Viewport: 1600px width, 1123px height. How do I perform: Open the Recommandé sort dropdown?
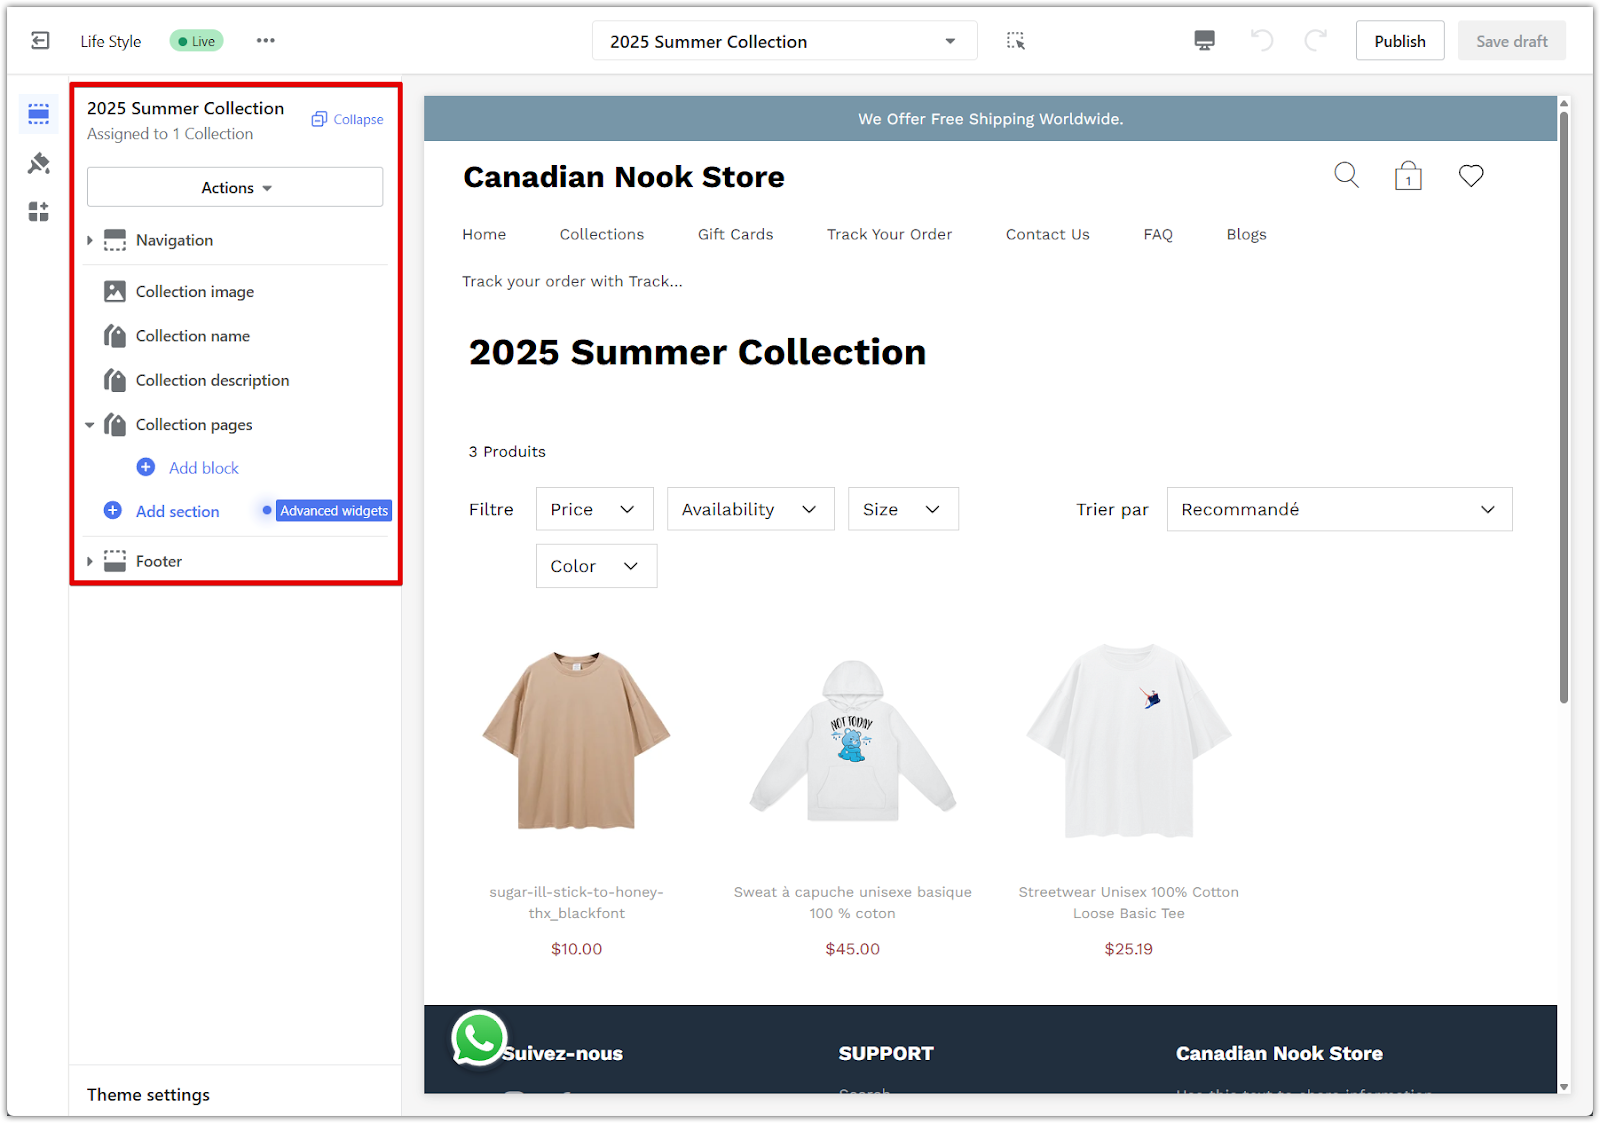pos(1339,509)
